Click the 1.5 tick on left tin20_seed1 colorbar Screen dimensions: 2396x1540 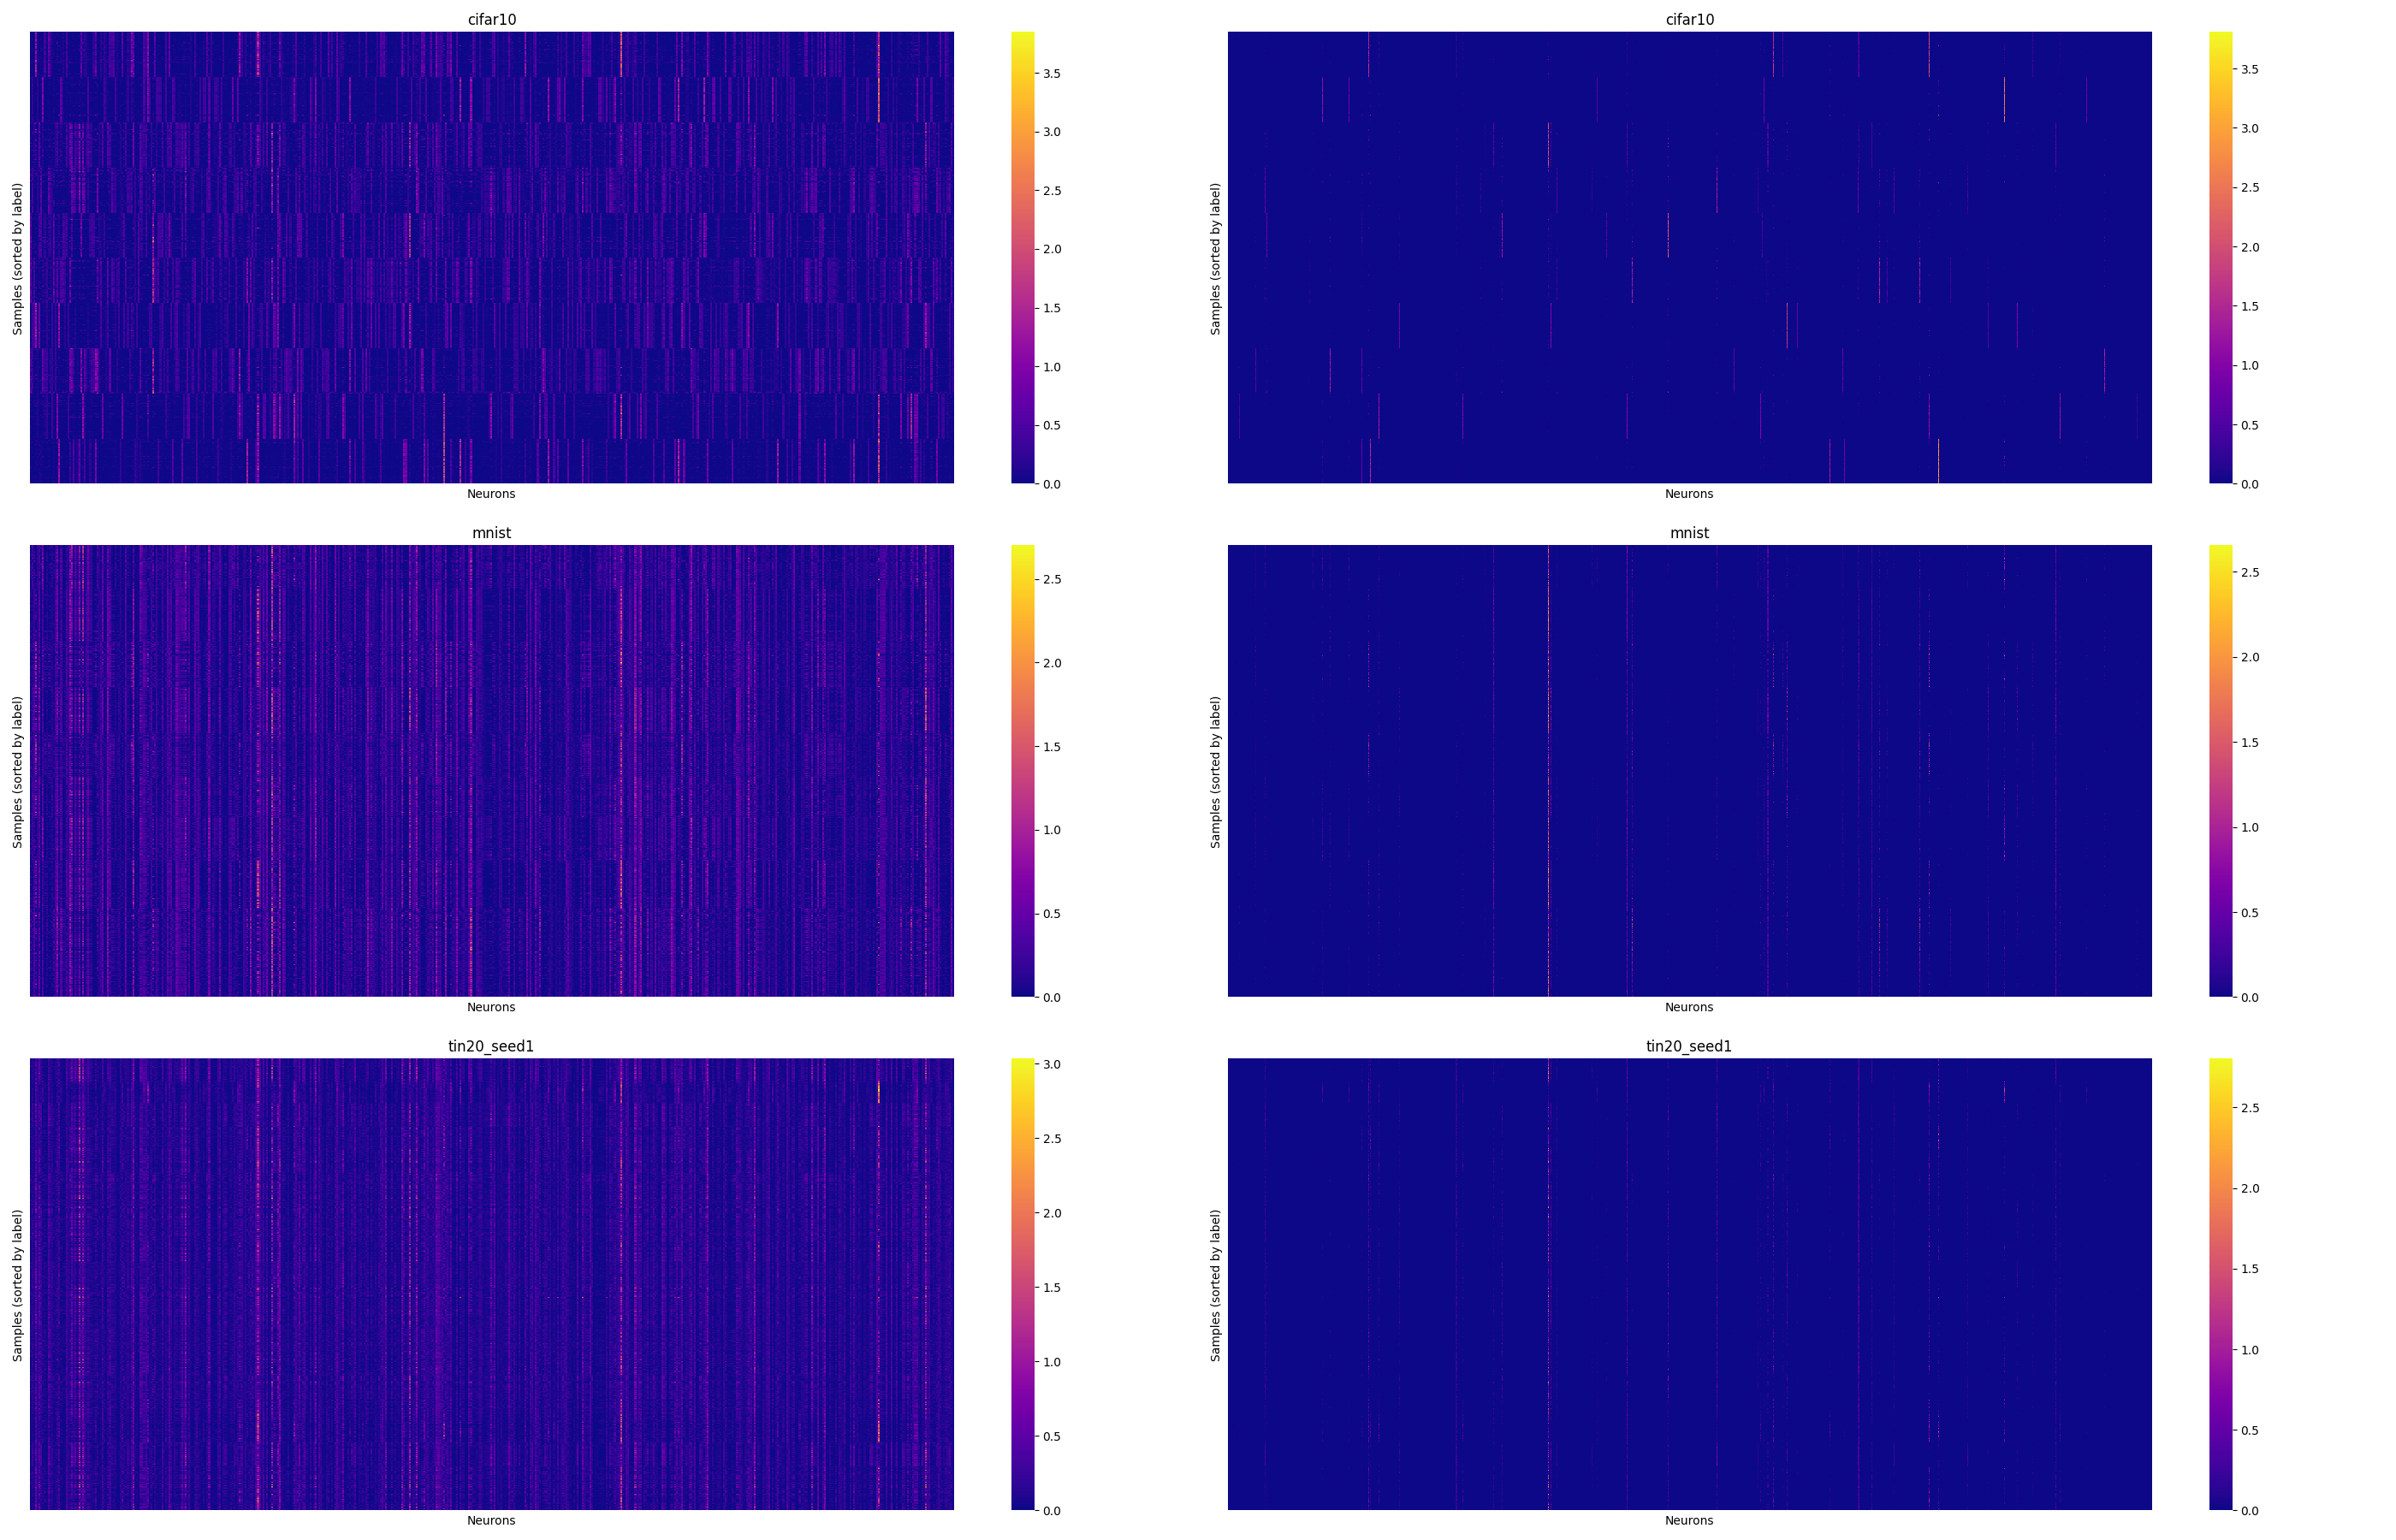point(1052,1288)
